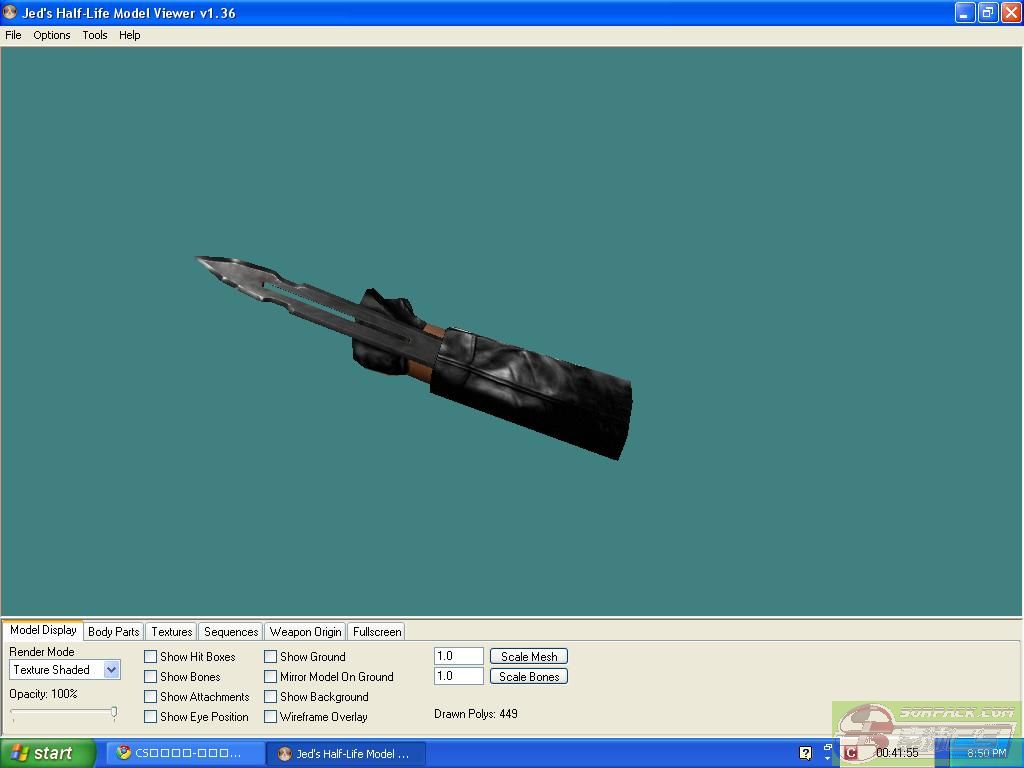Click the Scale Bones value field
1024x768 pixels.
click(458, 676)
